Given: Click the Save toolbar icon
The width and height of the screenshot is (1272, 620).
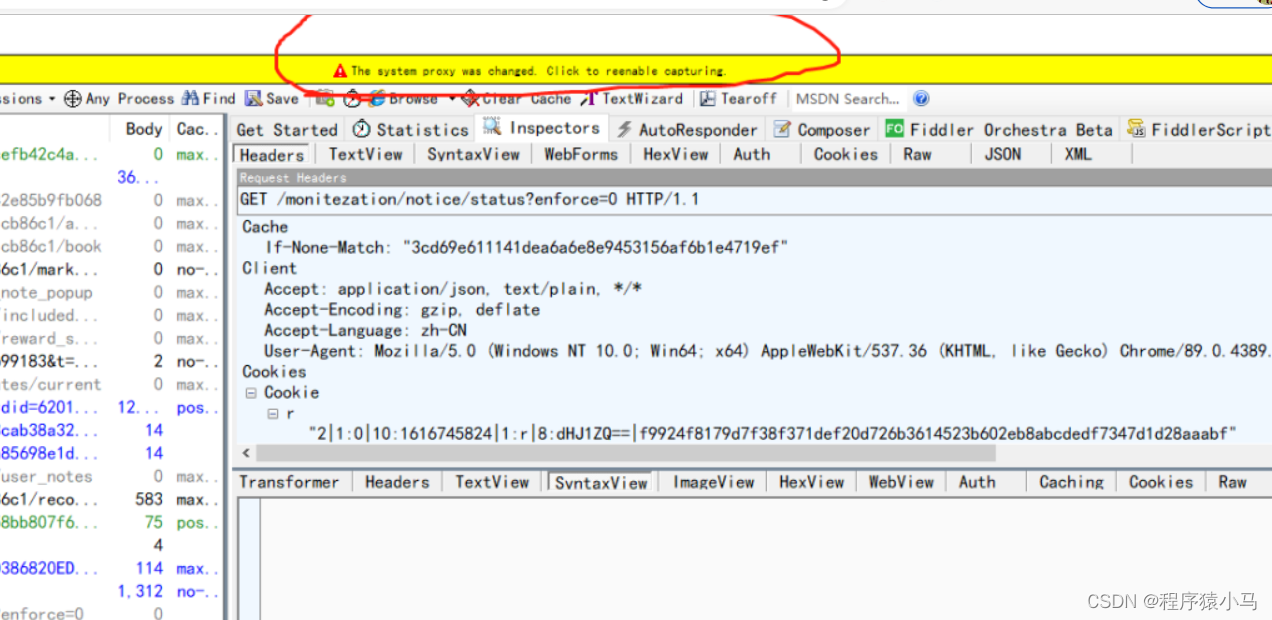Looking at the screenshot, I should click(253, 98).
